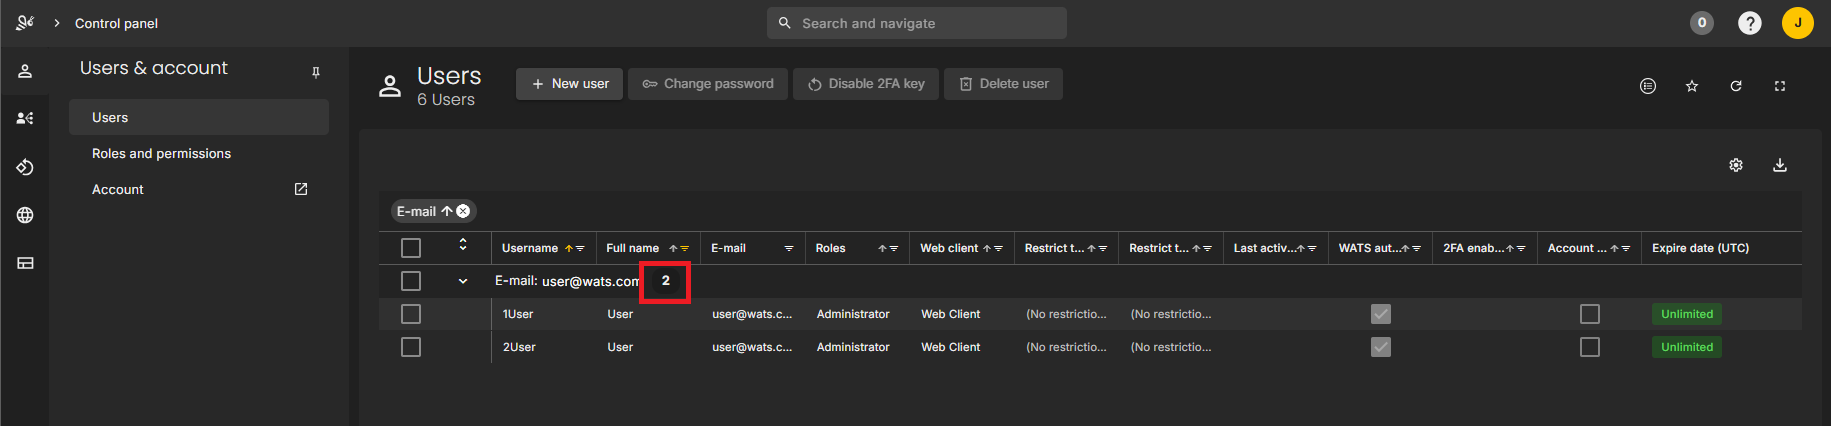
Task: Open the help question mark icon
Action: pyautogui.click(x=1749, y=23)
